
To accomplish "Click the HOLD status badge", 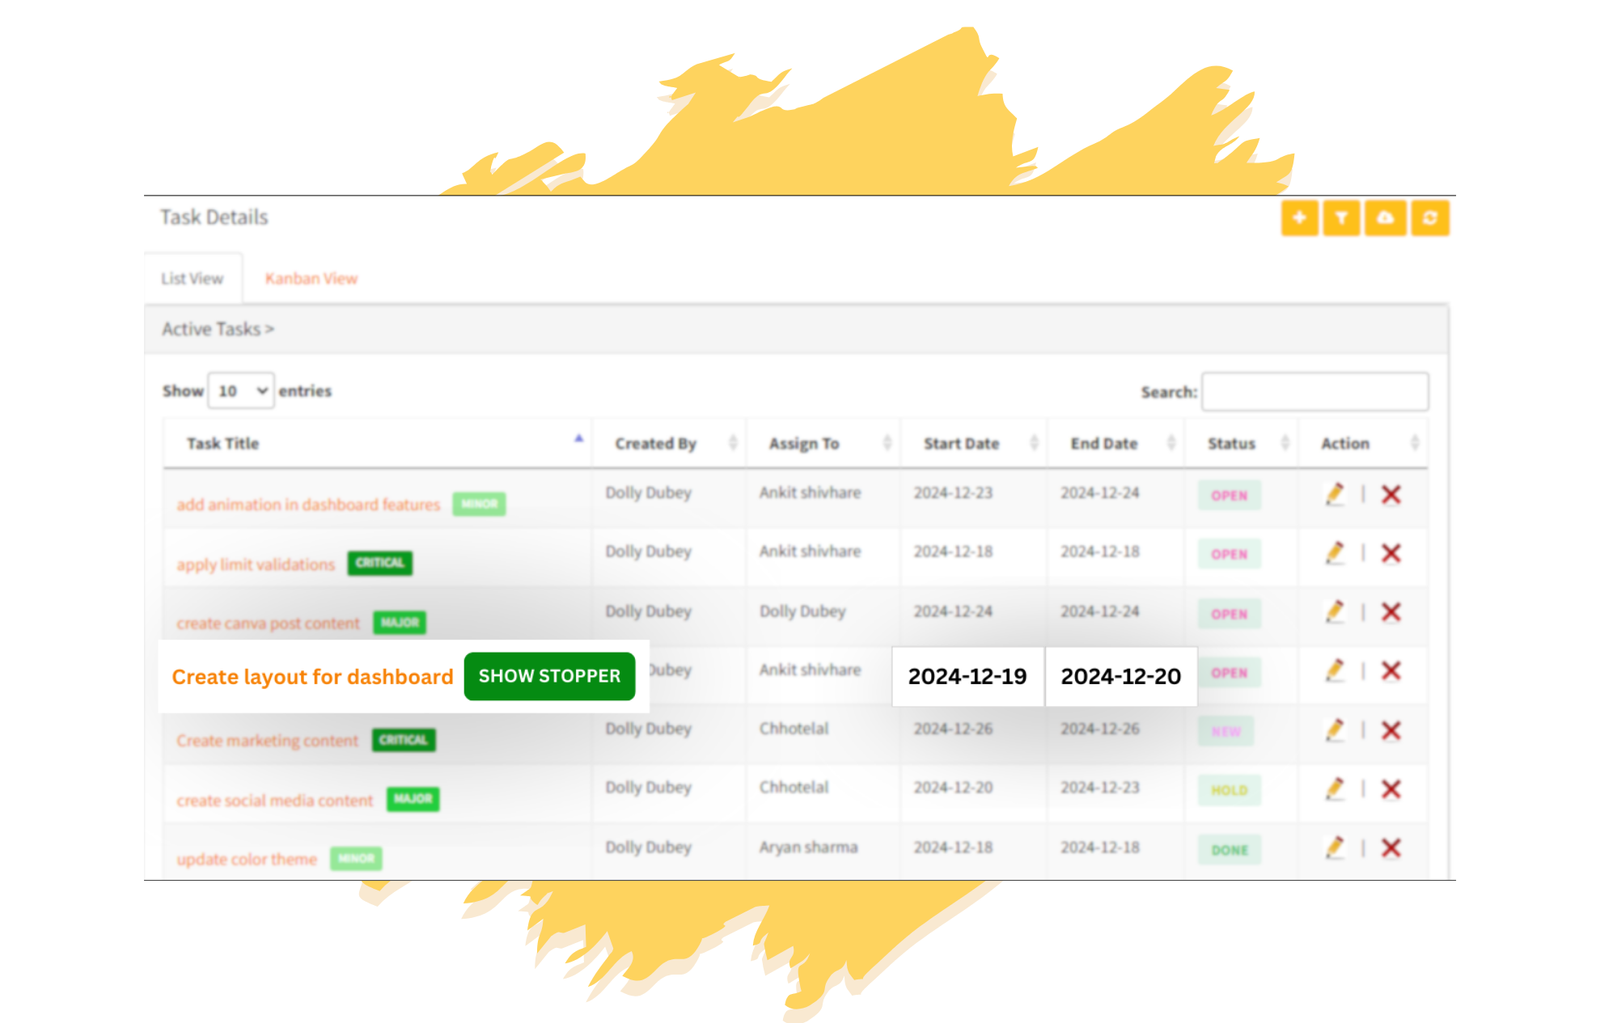I will pyautogui.click(x=1229, y=790).
